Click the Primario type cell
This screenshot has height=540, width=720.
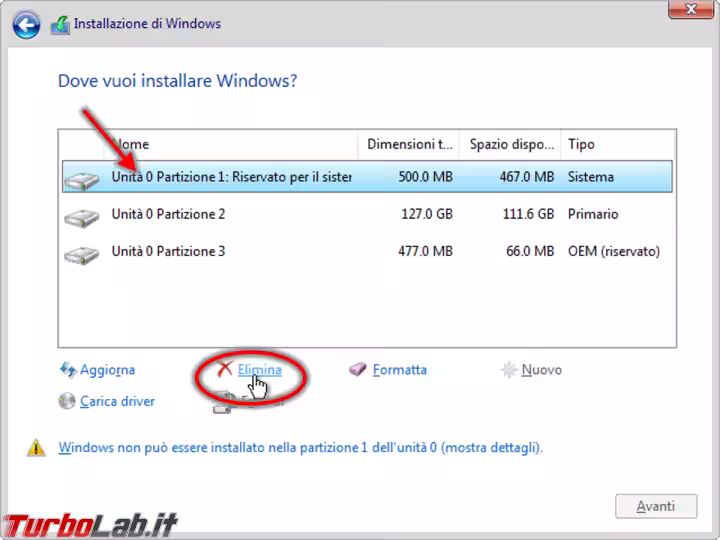pyautogui.click(x=593, y=214)
